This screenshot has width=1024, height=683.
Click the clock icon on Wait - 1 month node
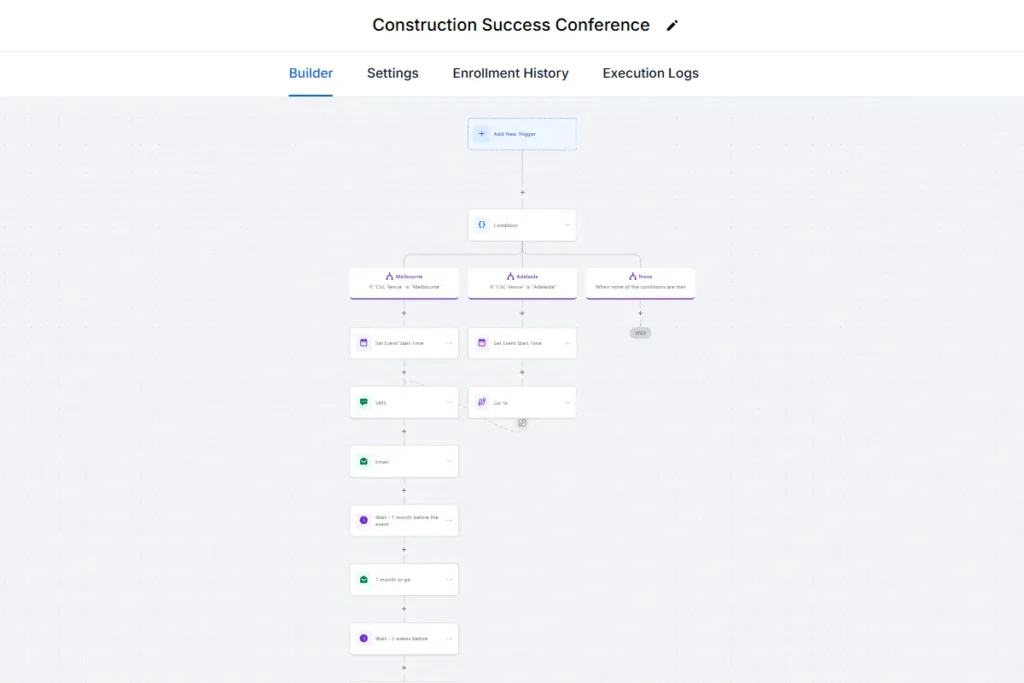point(364,520)
